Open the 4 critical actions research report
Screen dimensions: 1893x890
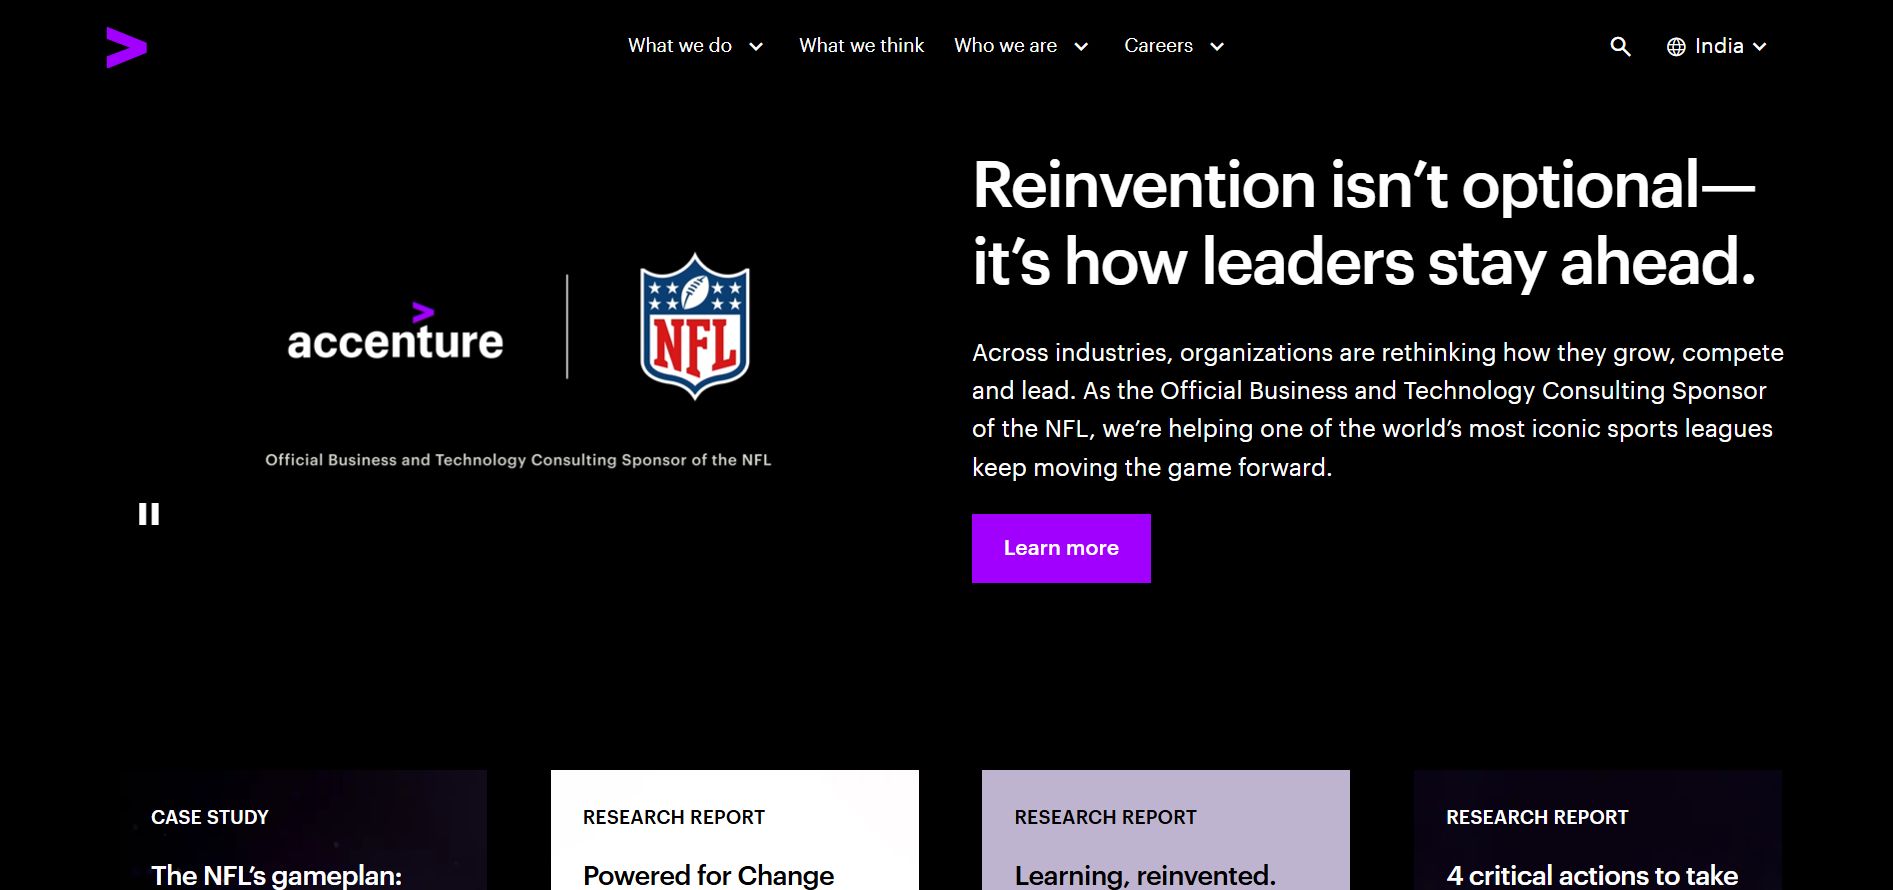[1596, 840]
